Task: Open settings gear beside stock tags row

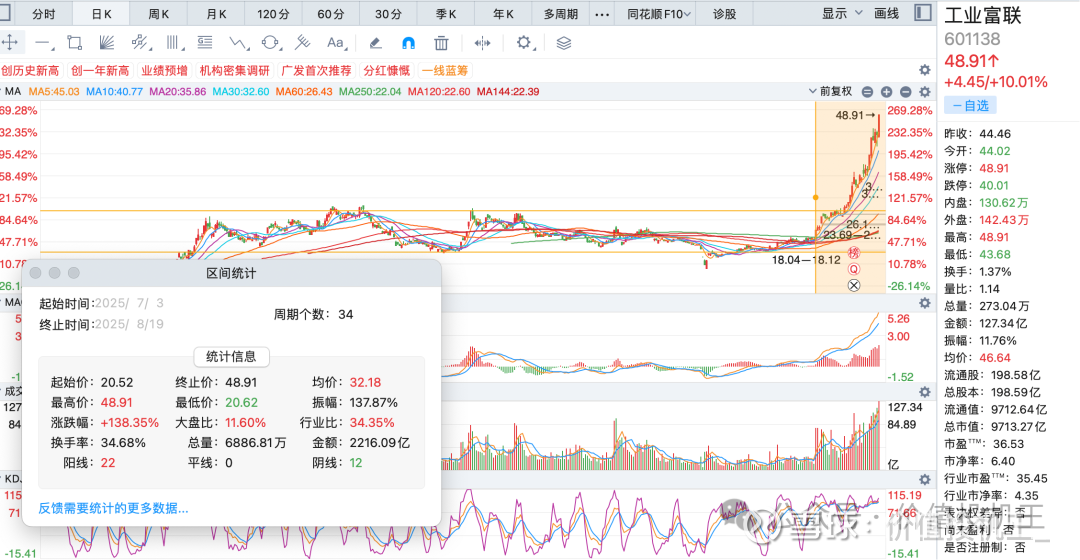Action: point(924,70)
